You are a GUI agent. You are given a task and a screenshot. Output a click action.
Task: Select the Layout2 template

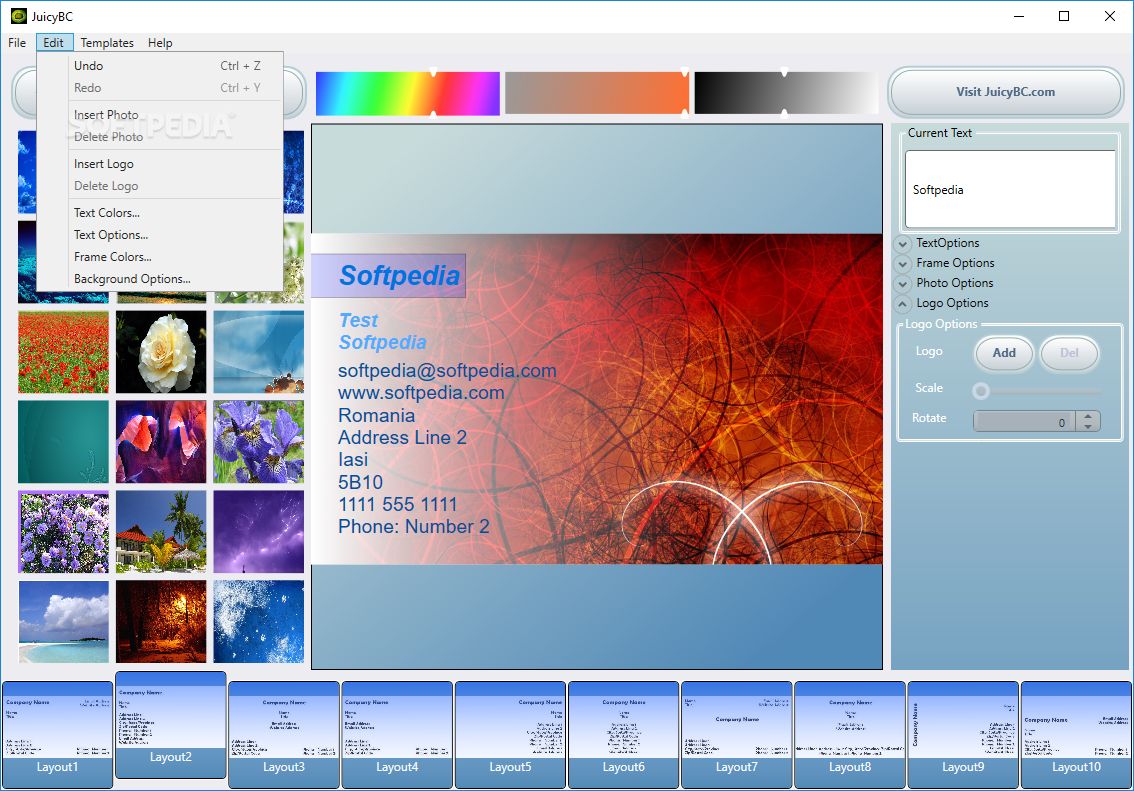click(x=171, y=724)
